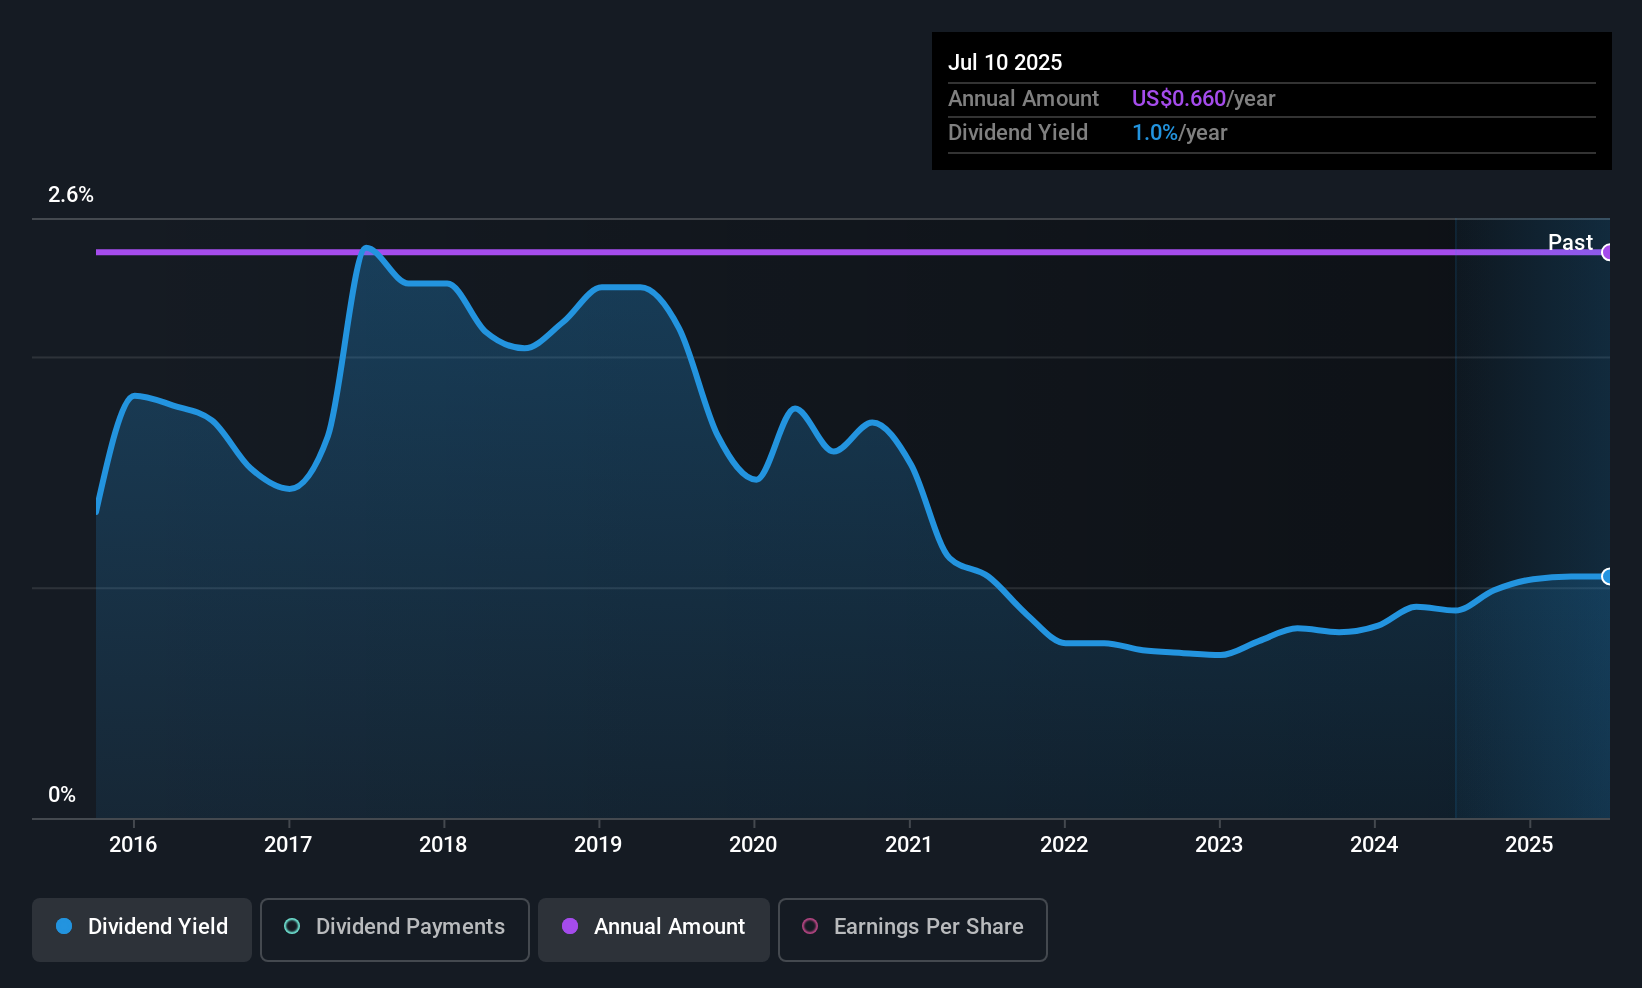Click the 2.6% y-axis label

tap(71, 195)
